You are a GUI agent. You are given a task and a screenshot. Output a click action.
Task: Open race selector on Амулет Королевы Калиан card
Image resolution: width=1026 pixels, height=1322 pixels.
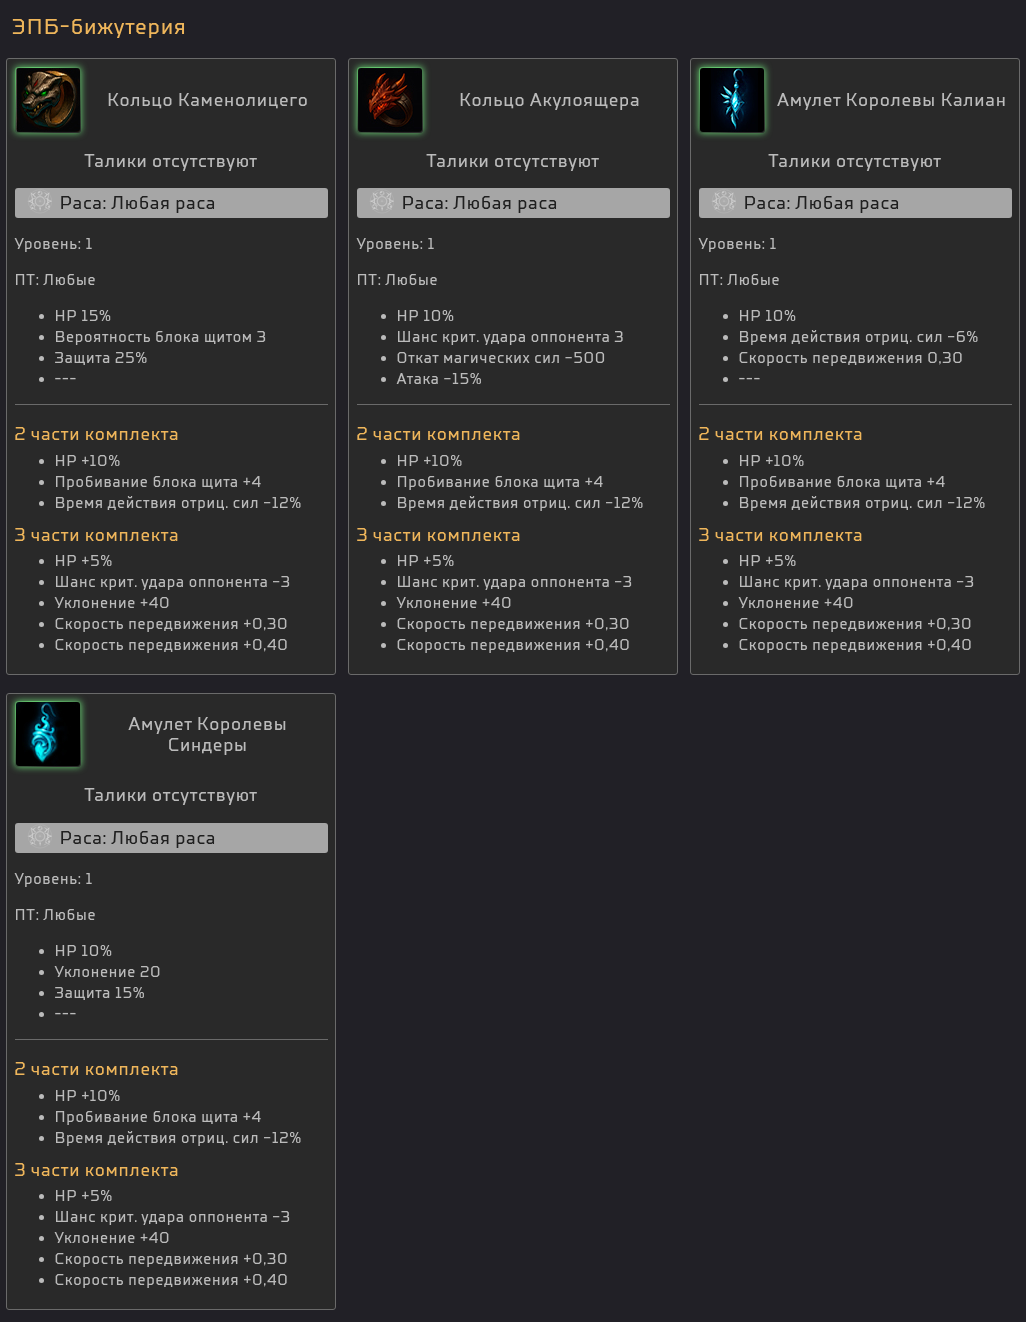[855, 203]
